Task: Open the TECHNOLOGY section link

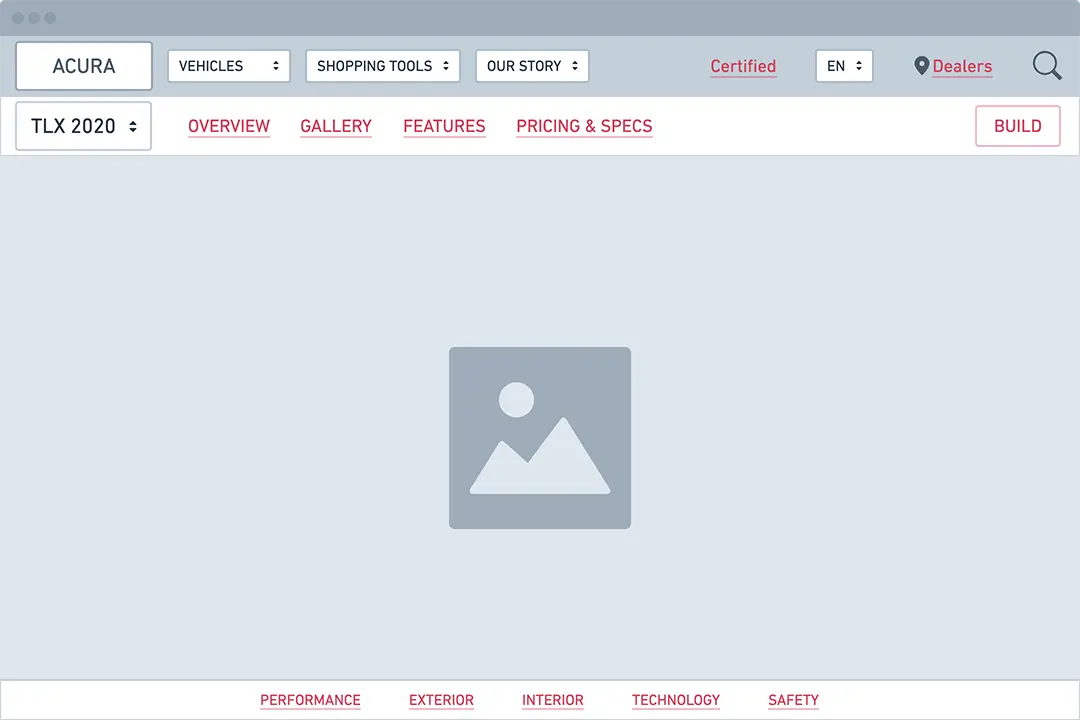Action: [676, 700]
